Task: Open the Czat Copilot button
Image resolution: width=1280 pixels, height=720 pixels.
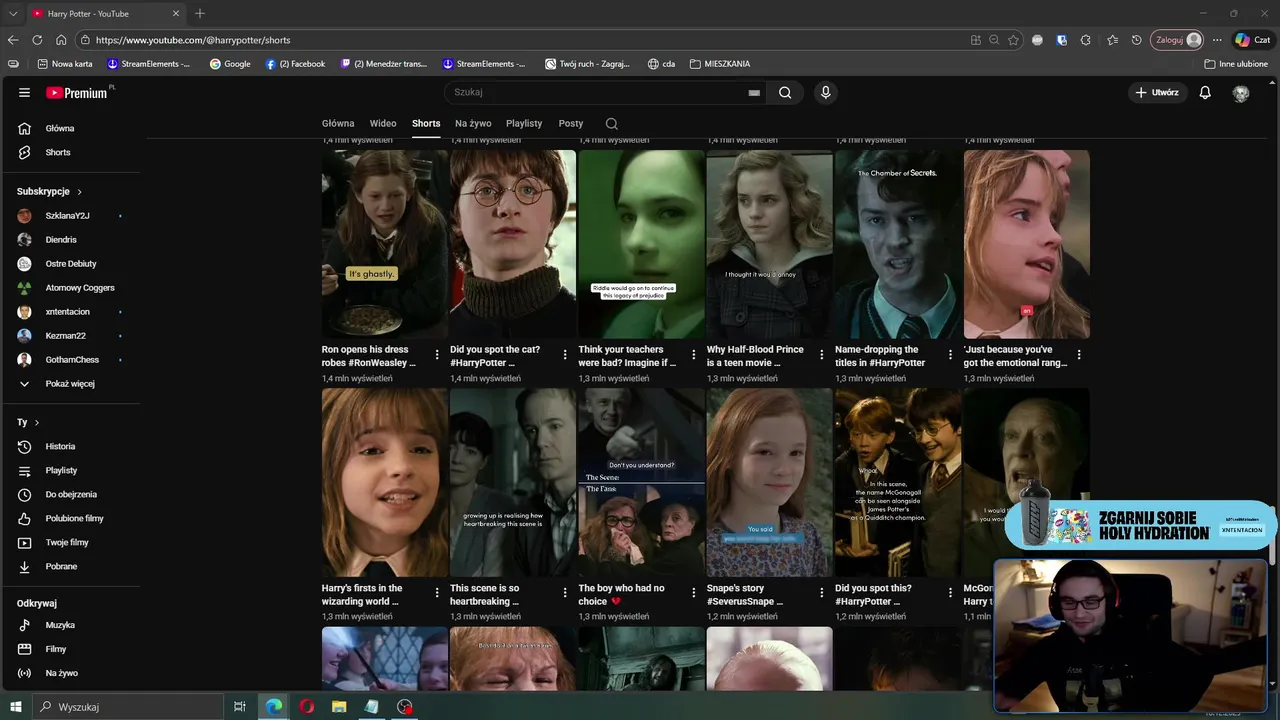Action: (x=1255, y=40)
